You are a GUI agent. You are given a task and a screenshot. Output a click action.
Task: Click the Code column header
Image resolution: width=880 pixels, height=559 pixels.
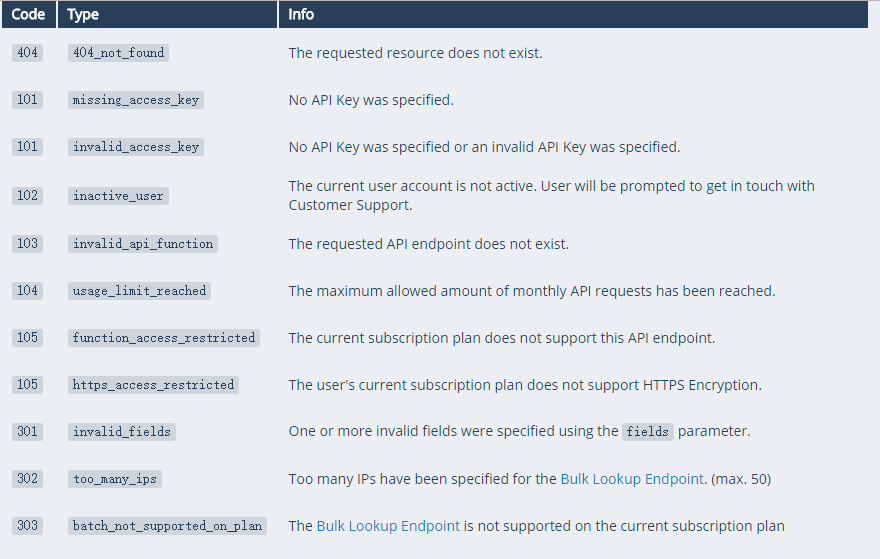(29, 14)
